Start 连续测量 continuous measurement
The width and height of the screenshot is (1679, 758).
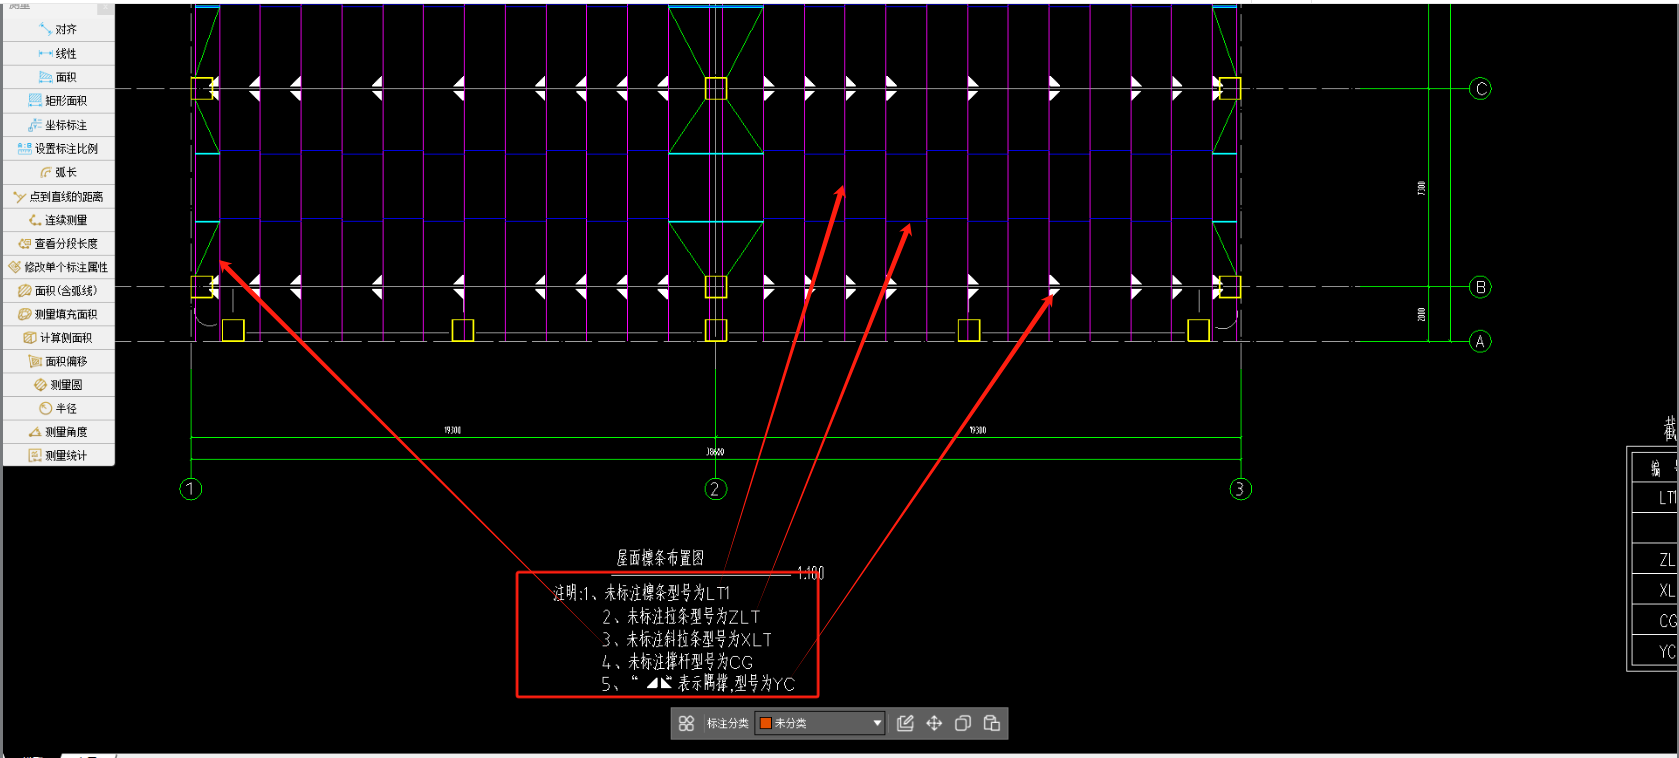click(x=58, y=220)
